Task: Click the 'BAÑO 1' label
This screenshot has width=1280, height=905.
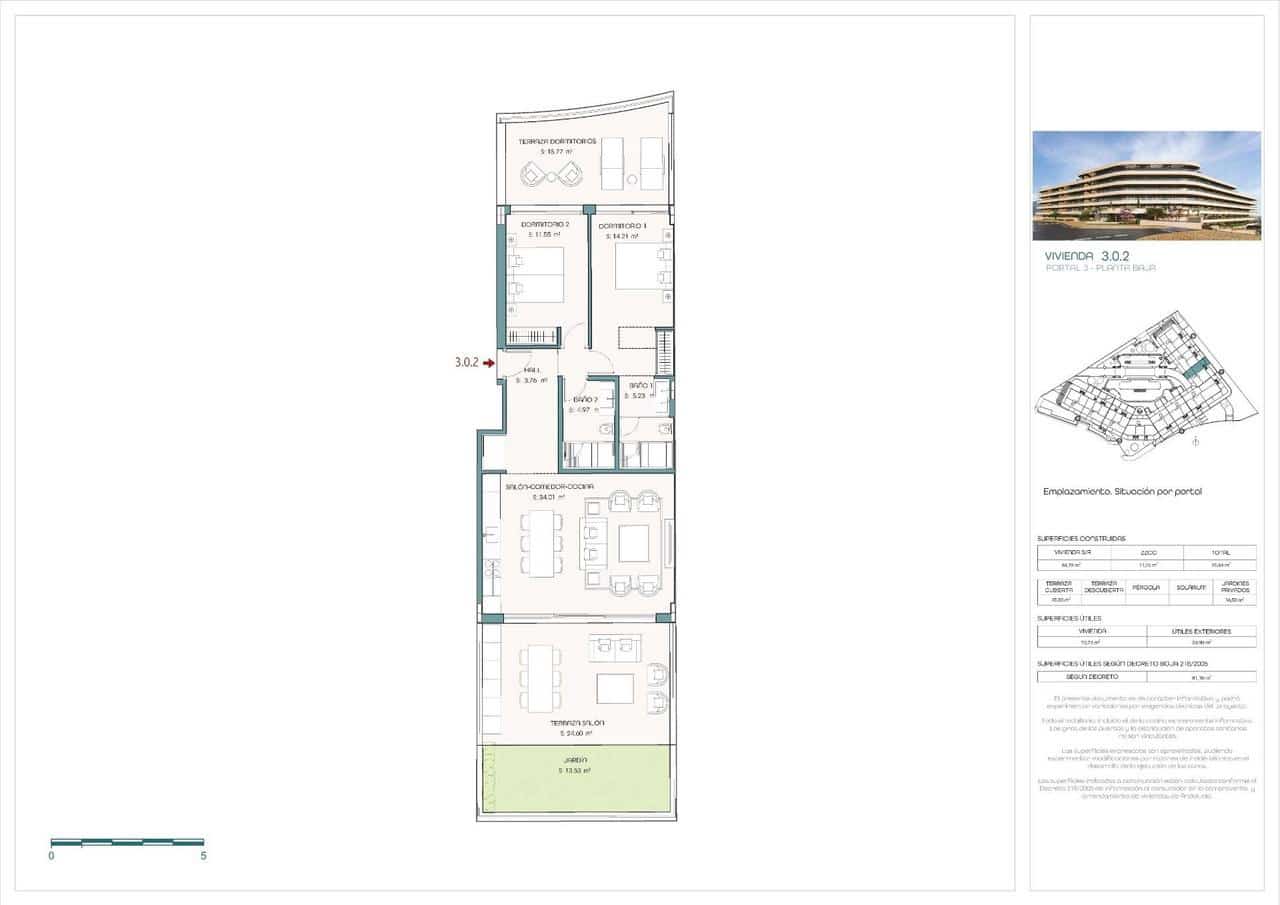Action: click(x=641, y=385)
